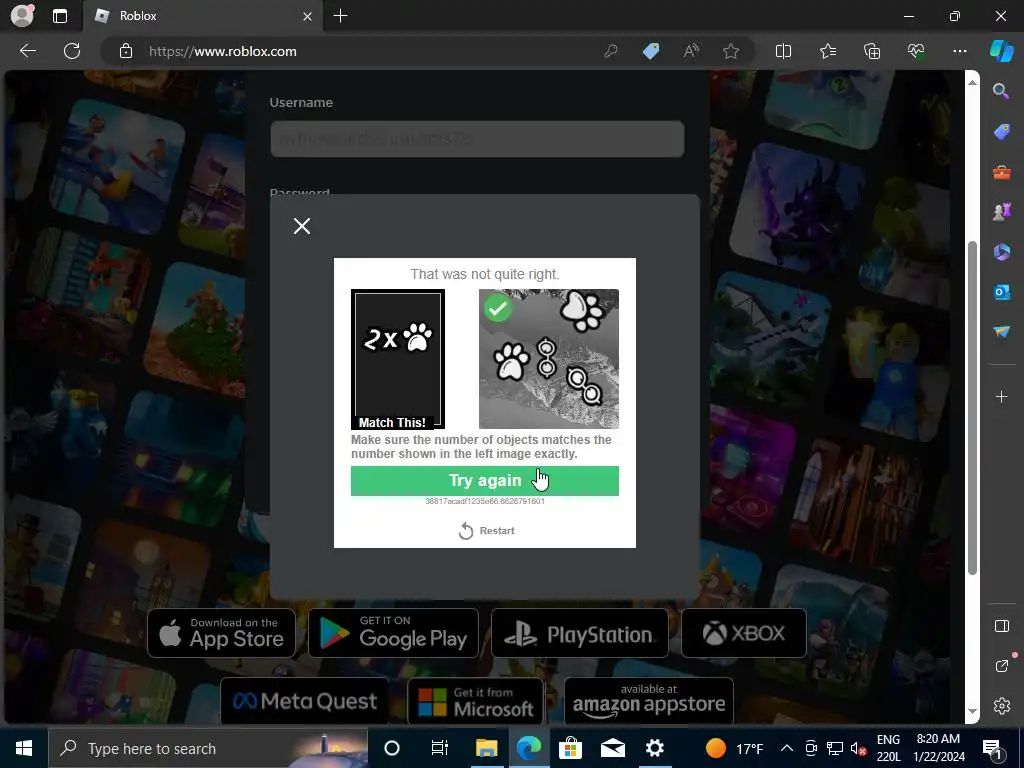Click the address bar URL
Image resolution: width=1024 pixels, height=768 pixels.
(223, 51)
